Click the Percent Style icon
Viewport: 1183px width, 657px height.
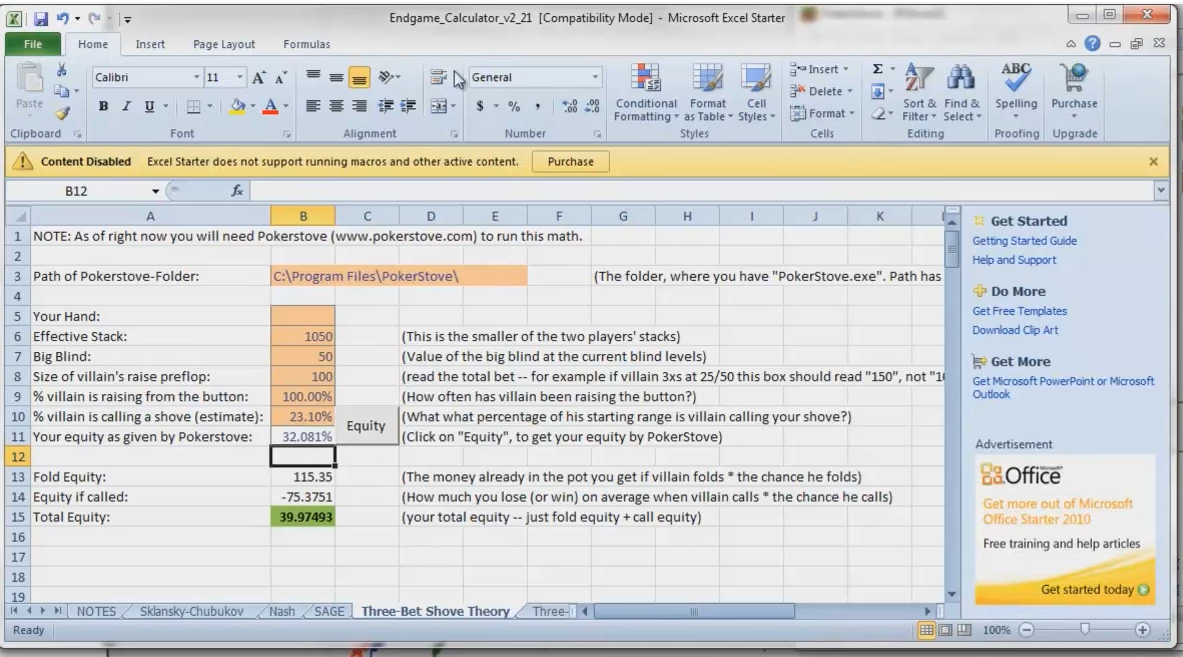[x=514, y=106]
